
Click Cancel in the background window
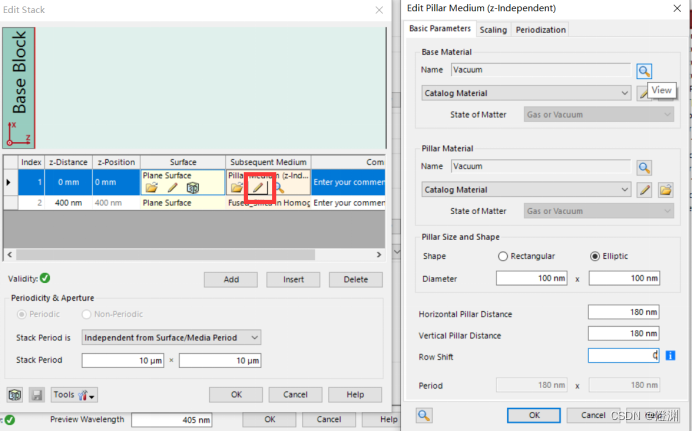point(328,419)
